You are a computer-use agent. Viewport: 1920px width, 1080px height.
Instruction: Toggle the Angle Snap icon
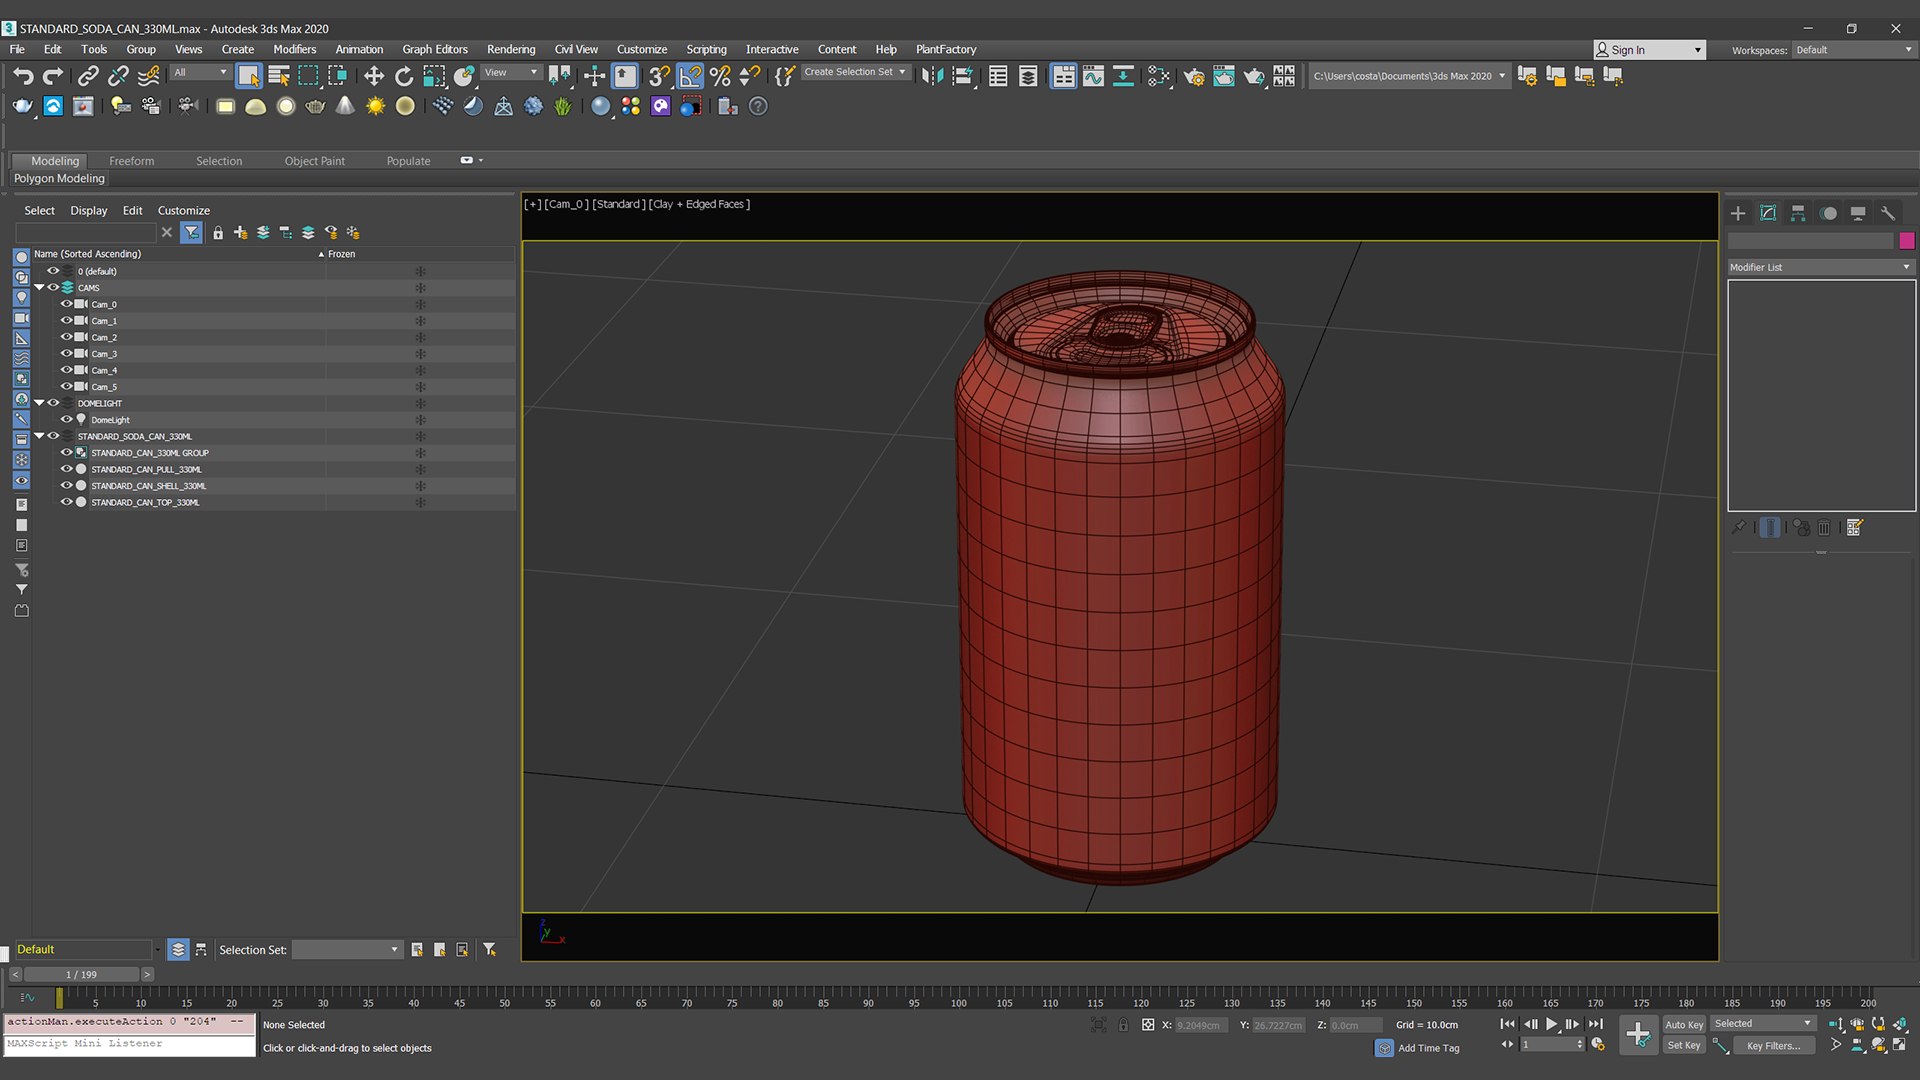pos(690,76)
